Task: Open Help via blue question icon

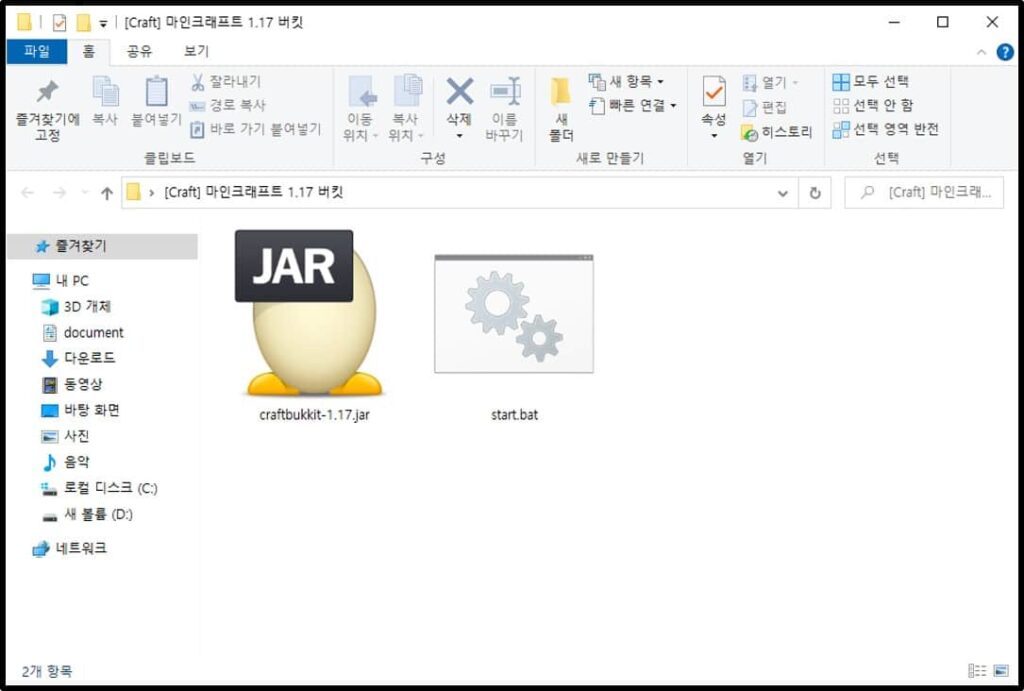Action: [1005, 52]
